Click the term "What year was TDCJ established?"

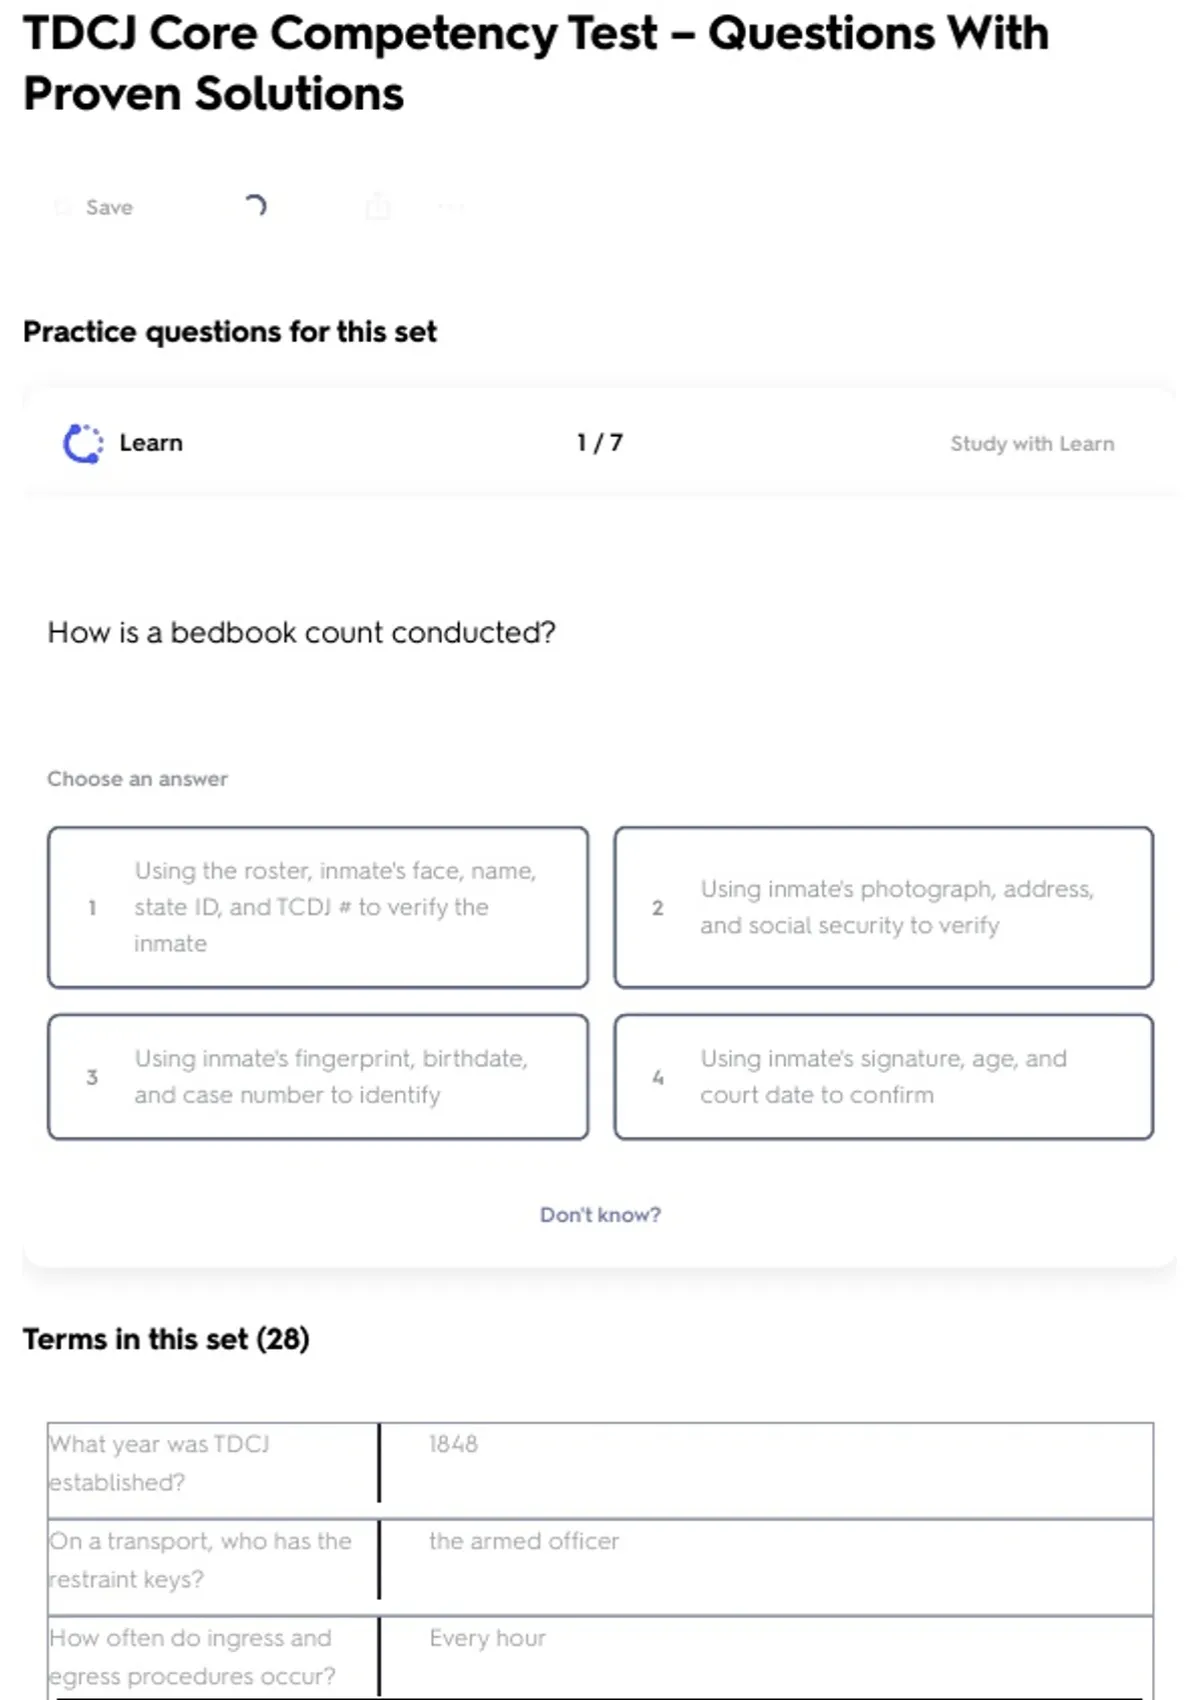(x=160, y=1463)
